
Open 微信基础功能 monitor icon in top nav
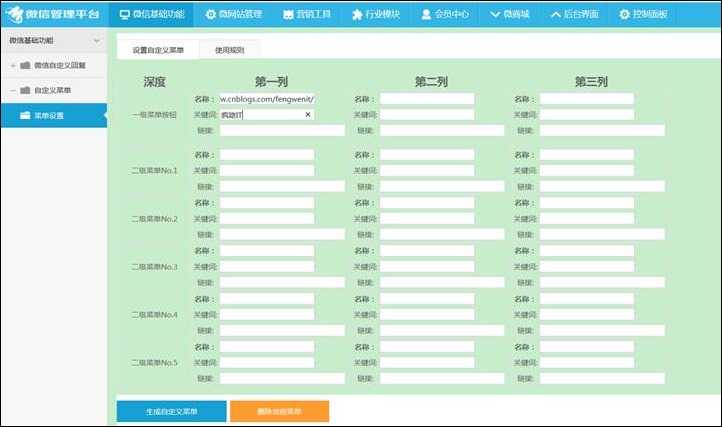click(125, 14)
